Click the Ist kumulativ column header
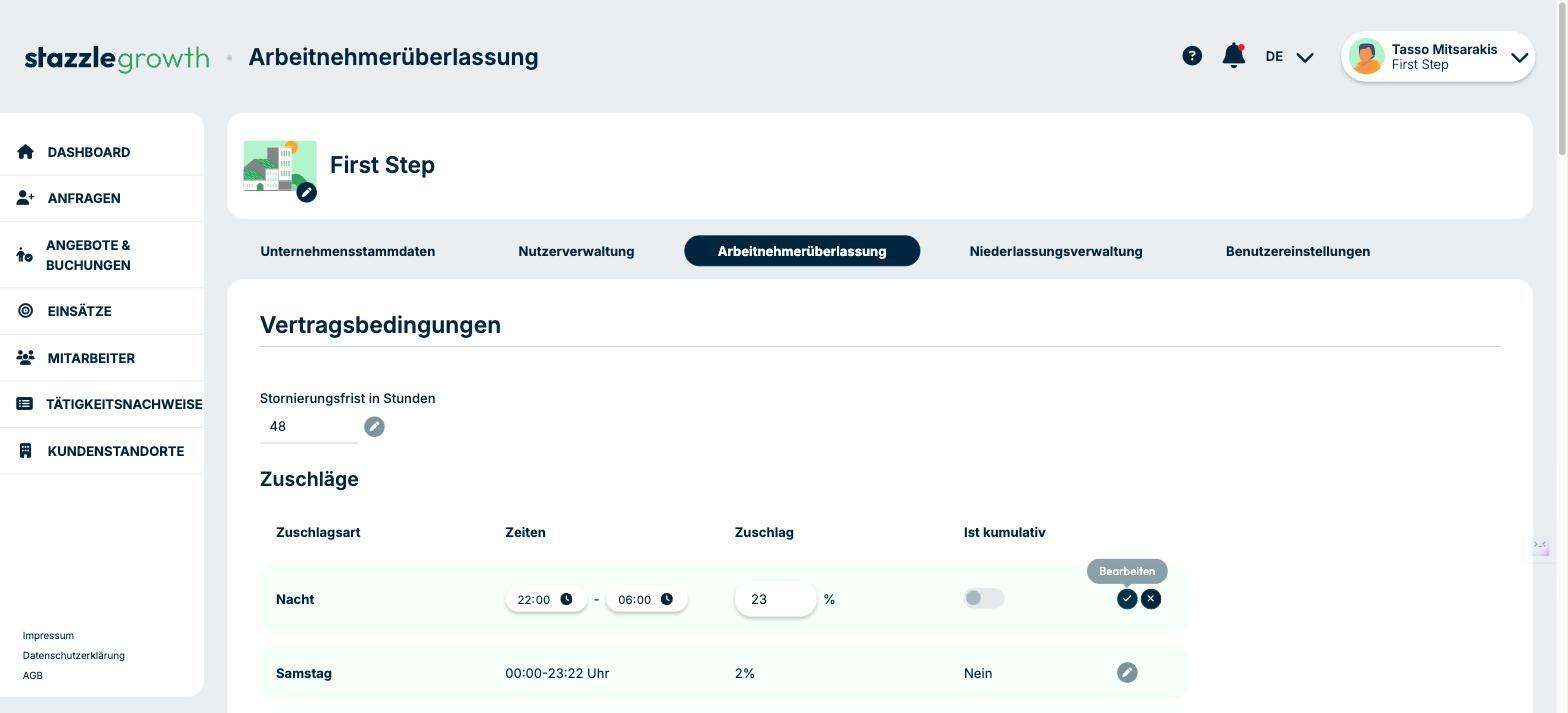The height and width of the screenshot is (713, 1568). click(x=1005, y=532)
